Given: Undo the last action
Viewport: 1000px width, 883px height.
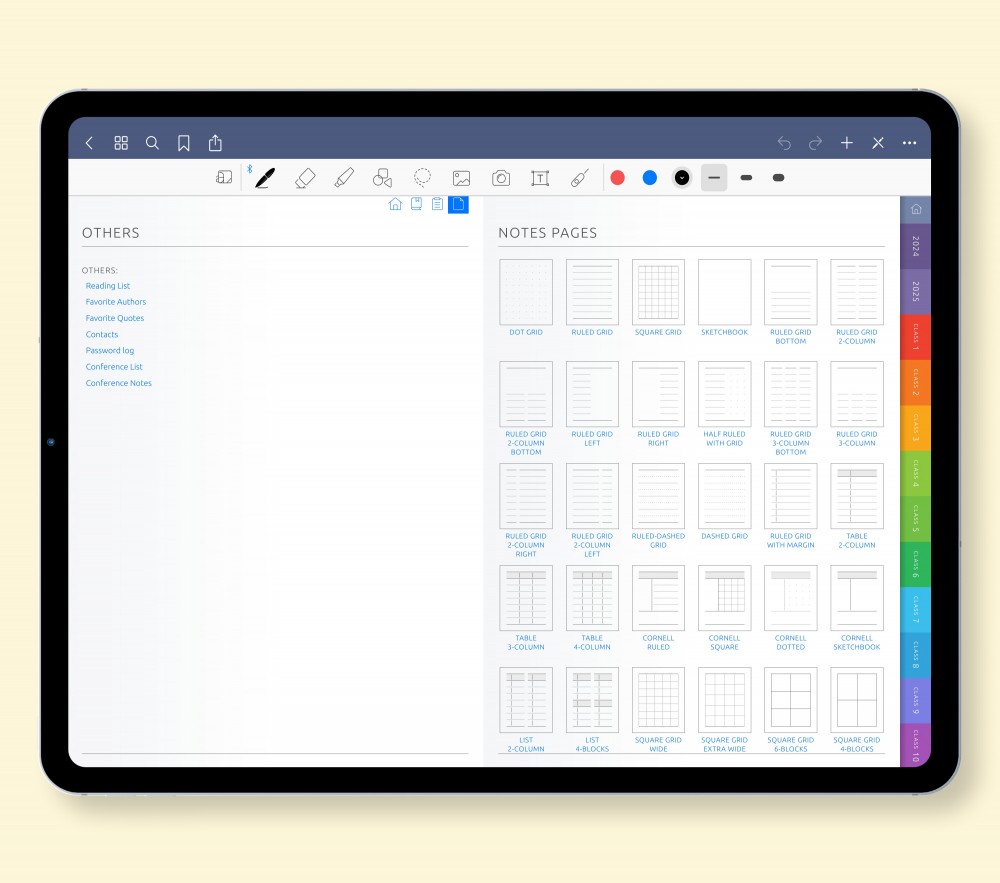Looking at the screenshot, I should 784,143.
